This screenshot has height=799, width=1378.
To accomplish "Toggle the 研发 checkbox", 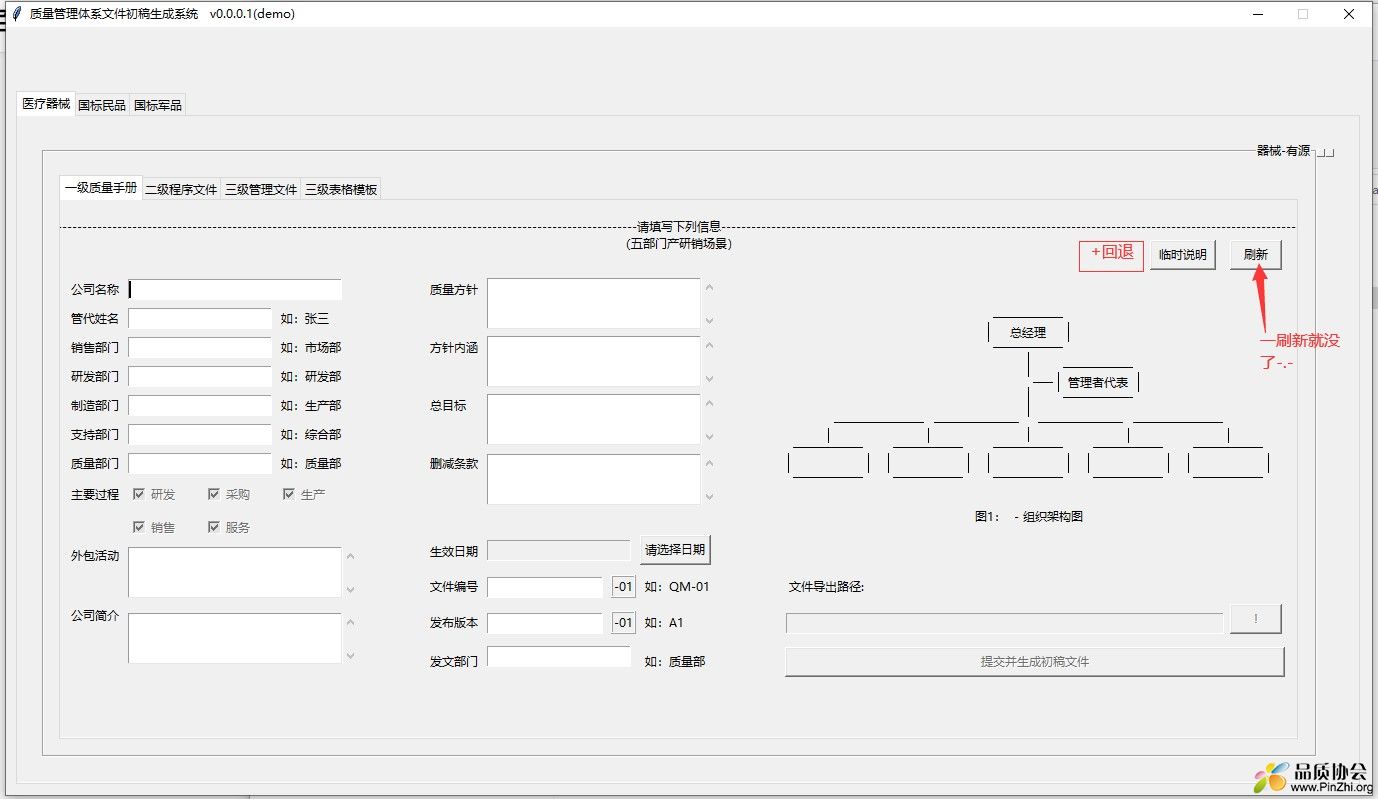I will pyautogui.click(x=139, y=494).
